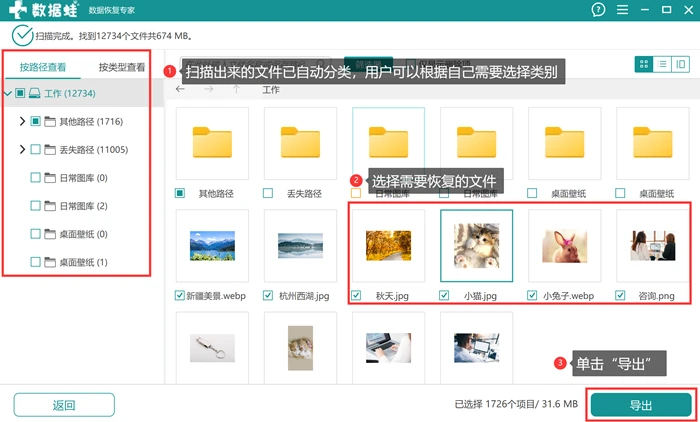
Task: Switch to grid thumbnail view icon
Action: click(644, 64)
